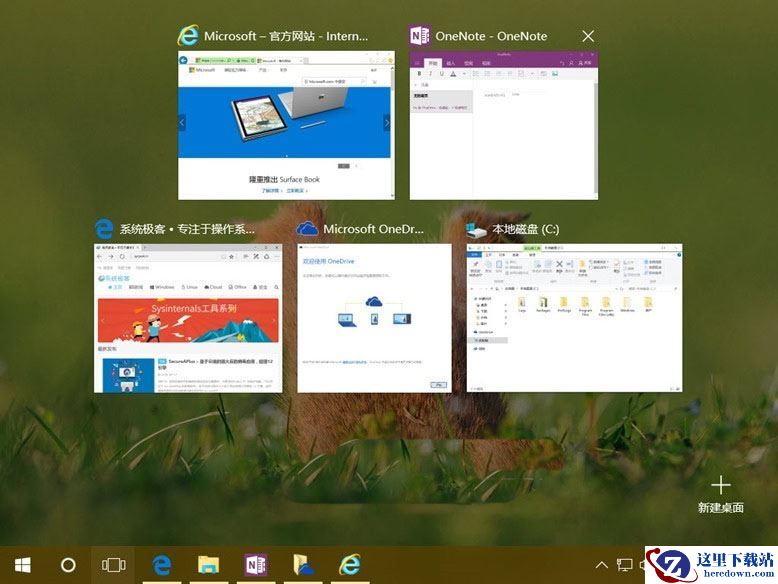Switch to Microsoft Internet Explorer window thumbnail

pos(286,126)
